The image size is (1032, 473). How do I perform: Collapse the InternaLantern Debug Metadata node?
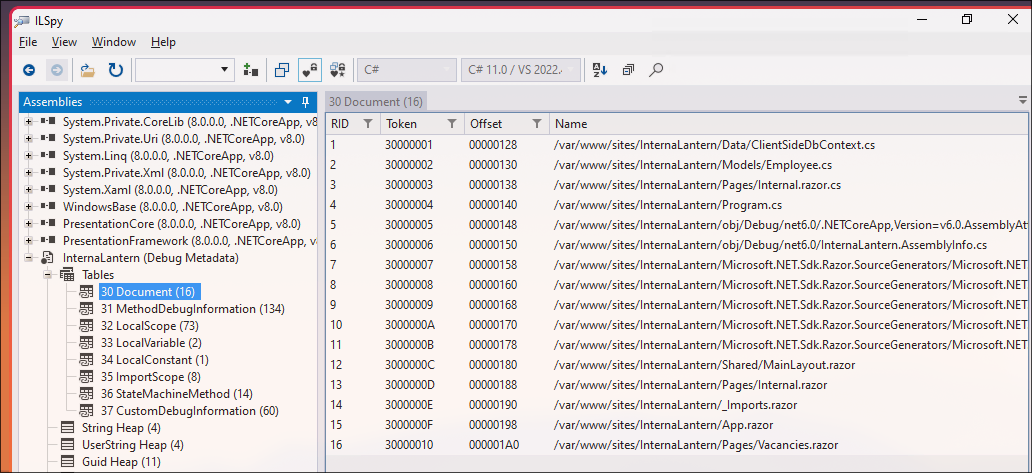point(29,258)
